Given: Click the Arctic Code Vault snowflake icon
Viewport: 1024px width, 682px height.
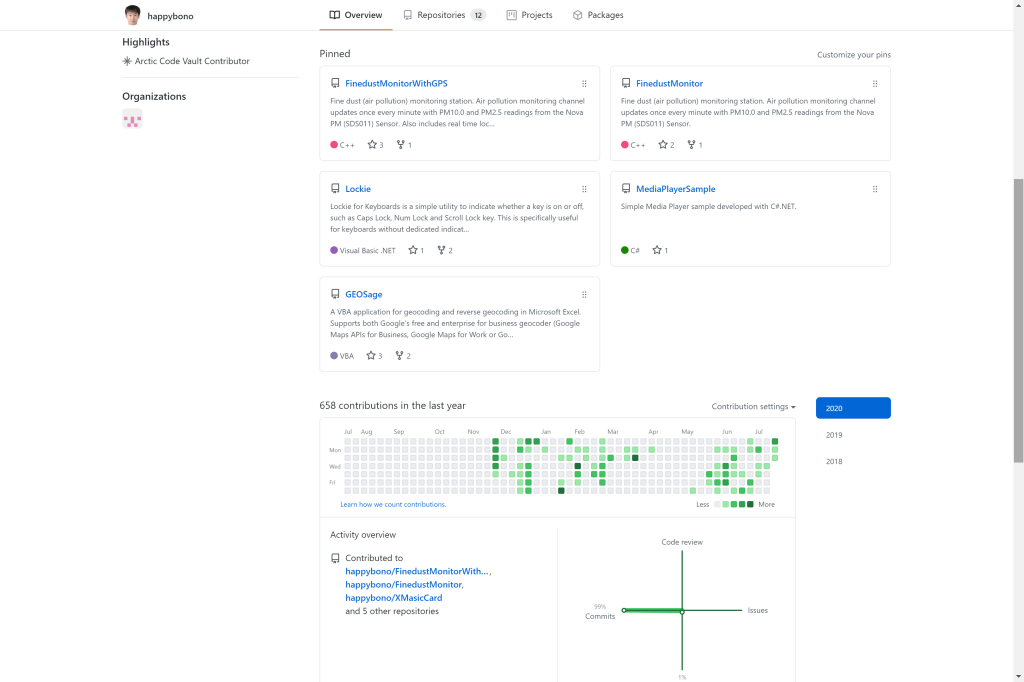Looking at the screenshot, I should click(127, 61).
